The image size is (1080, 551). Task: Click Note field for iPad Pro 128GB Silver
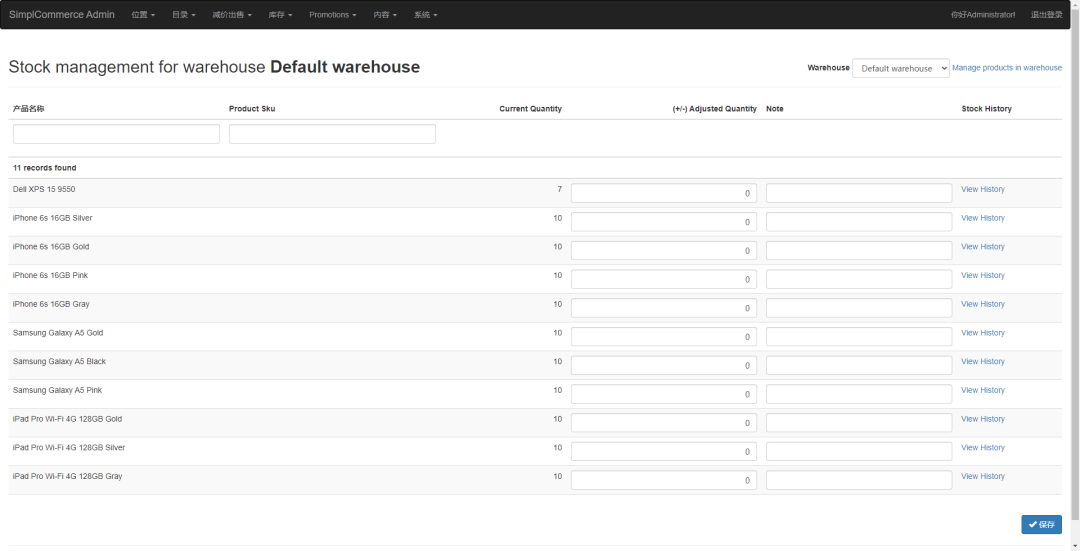point(860,452)
